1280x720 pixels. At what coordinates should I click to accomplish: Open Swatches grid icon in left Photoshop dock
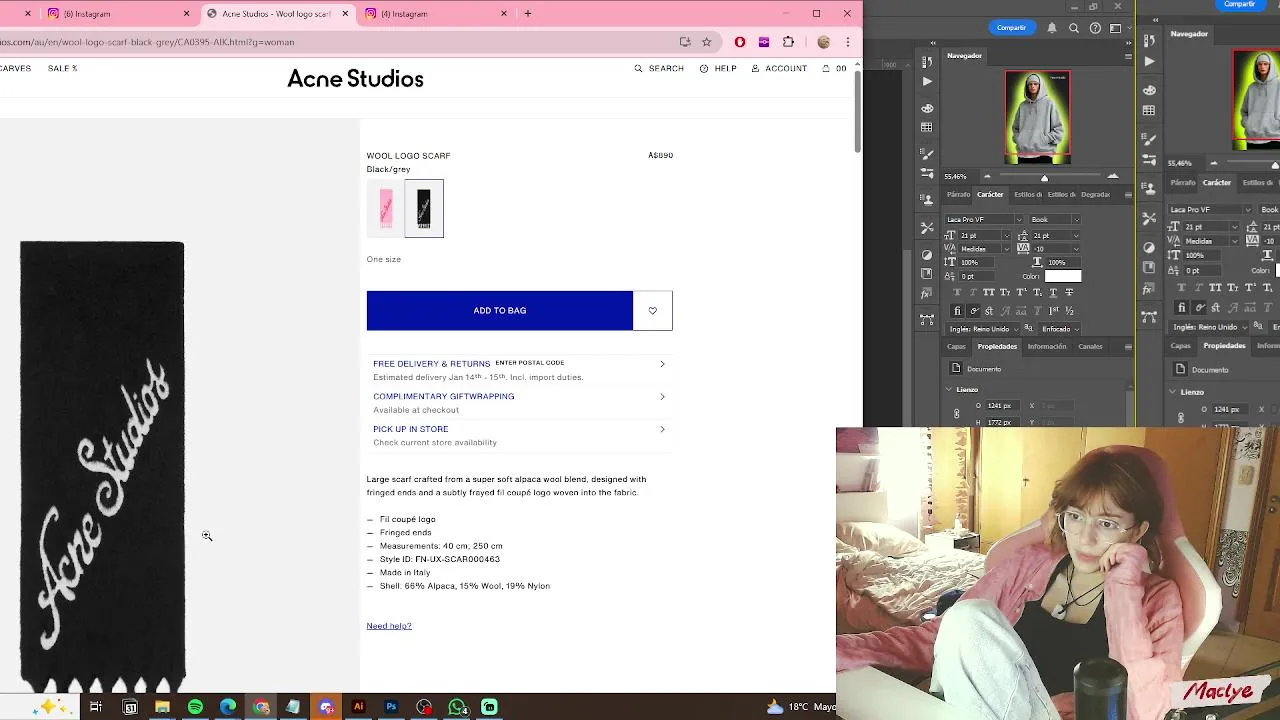[927, 127]
